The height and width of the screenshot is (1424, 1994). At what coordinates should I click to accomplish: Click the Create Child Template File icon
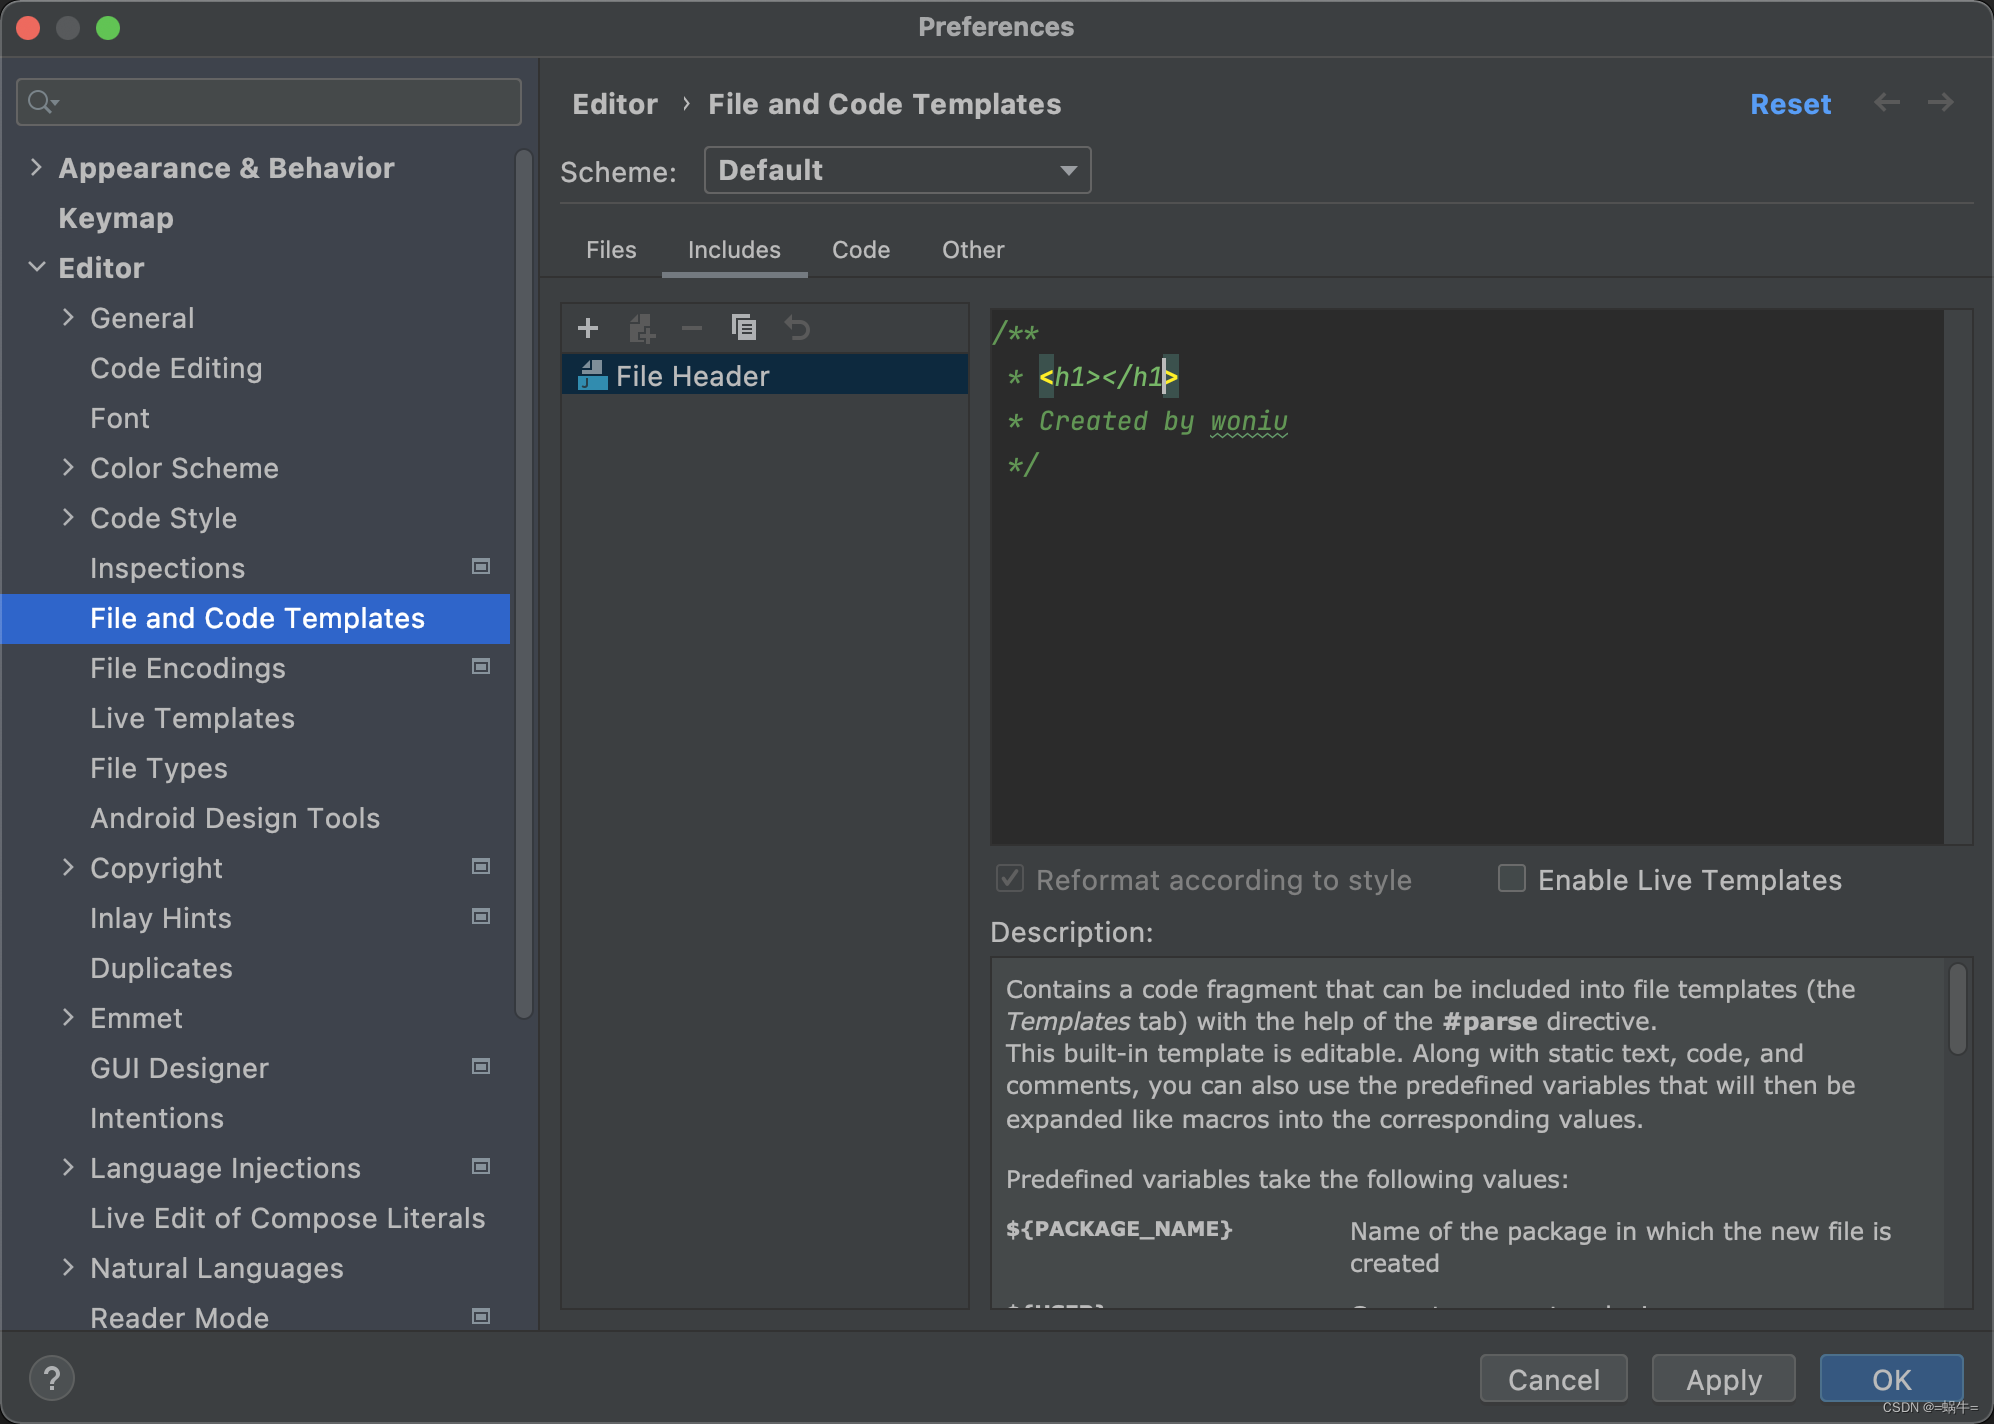coord(641,328)
